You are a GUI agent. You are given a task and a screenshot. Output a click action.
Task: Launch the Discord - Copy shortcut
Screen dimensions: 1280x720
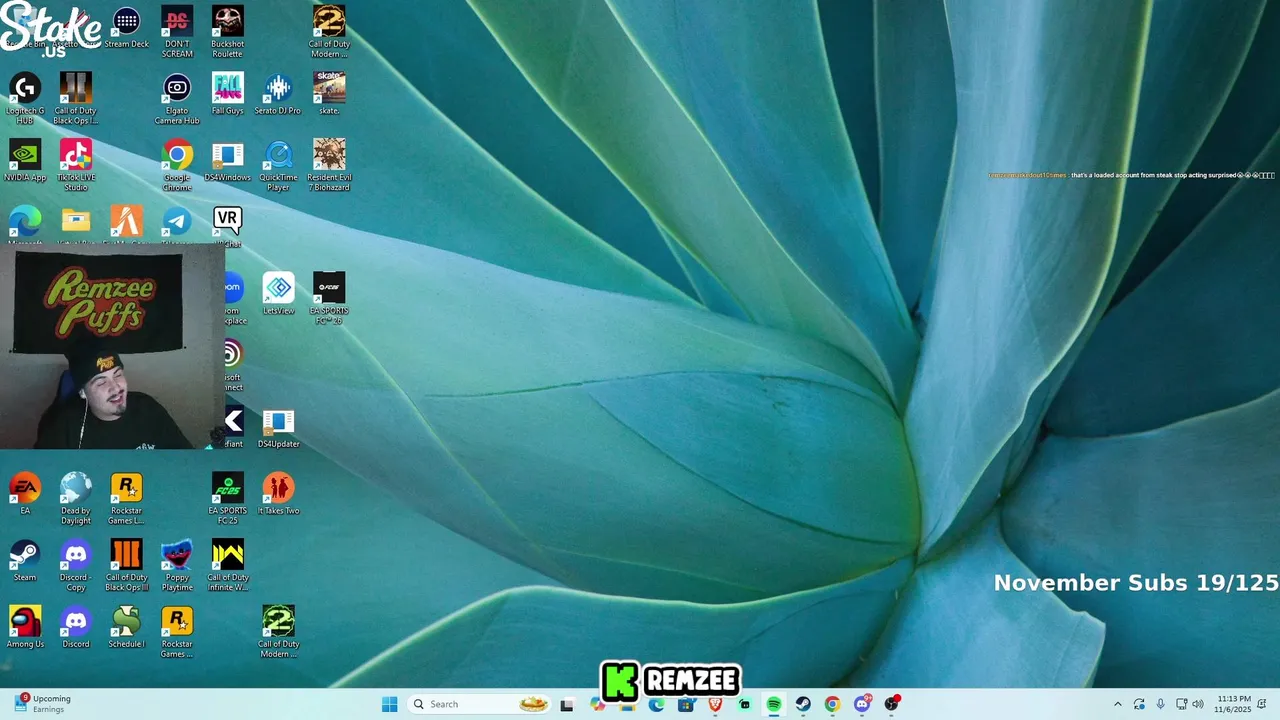tap(76, 566)
